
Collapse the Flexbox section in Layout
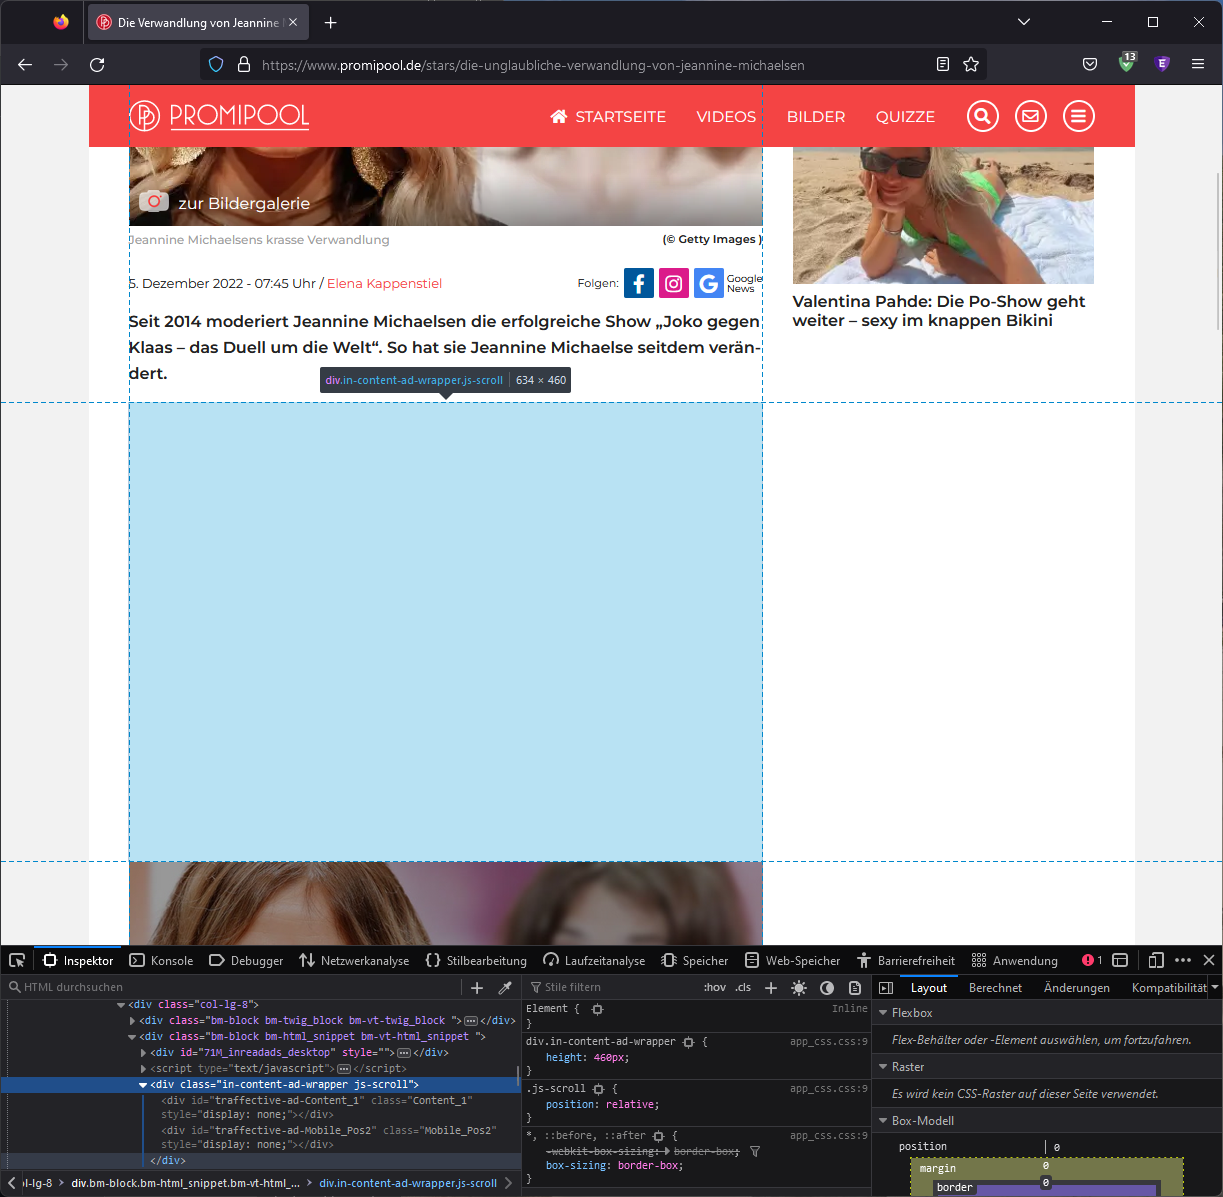(883, 1012)
